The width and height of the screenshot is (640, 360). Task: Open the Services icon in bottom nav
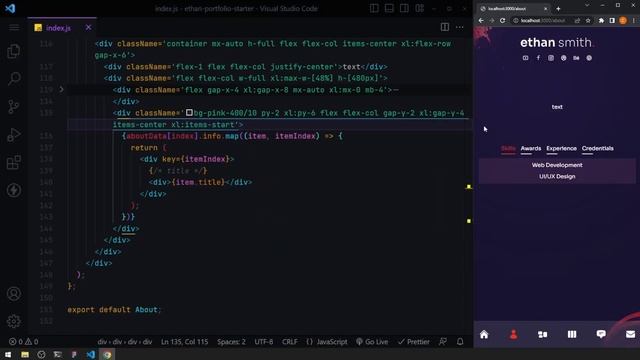pos(542,335)
